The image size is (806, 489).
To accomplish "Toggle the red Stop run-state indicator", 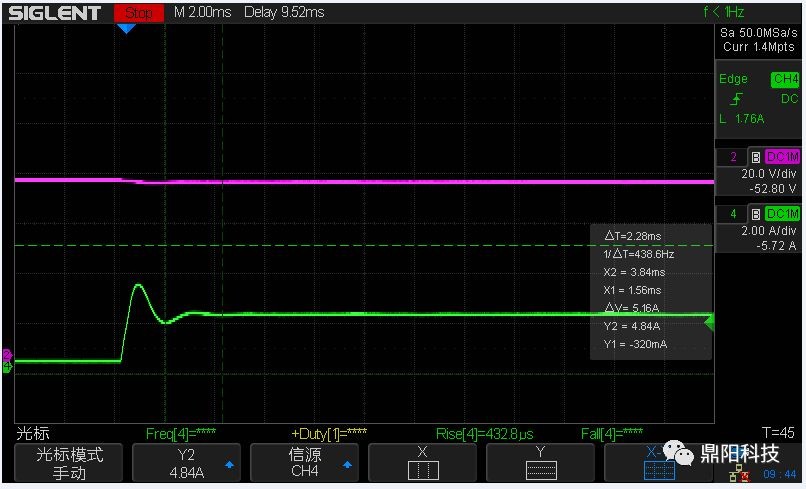I will 139,13.
